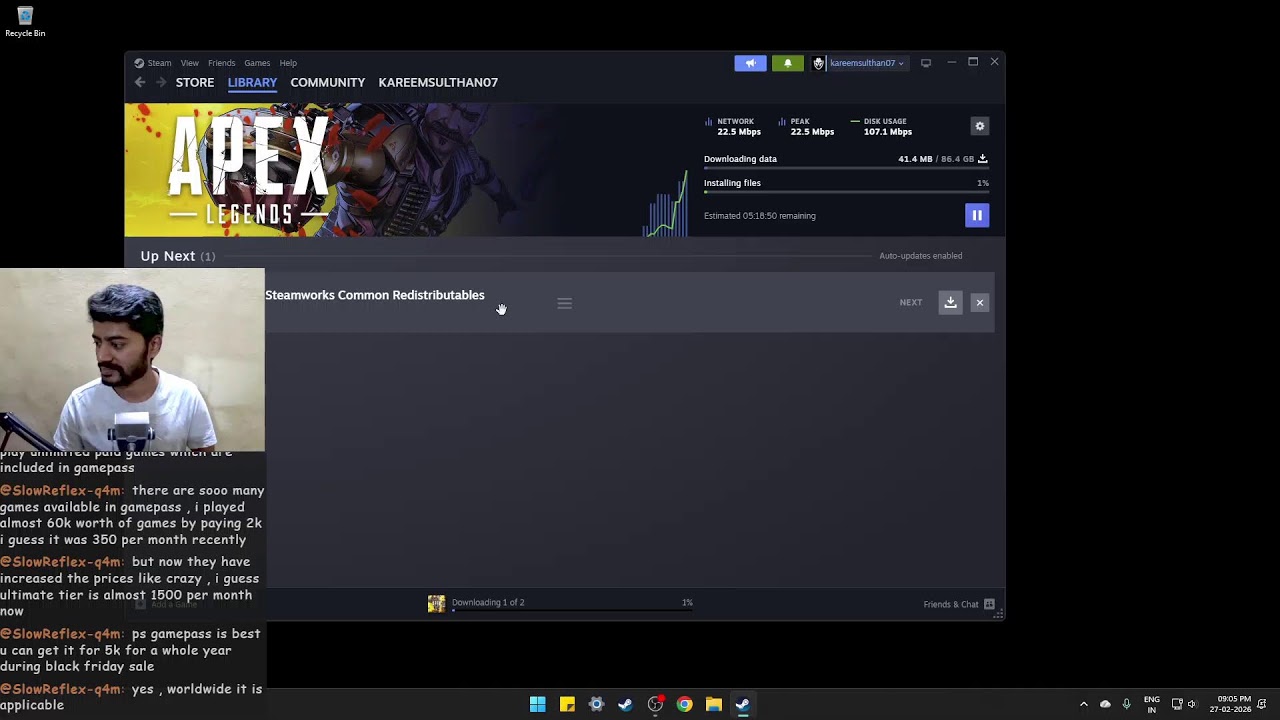Open network and volume quick settings
Viewport: 1280px width, 720px height.
click(1184, 704)
